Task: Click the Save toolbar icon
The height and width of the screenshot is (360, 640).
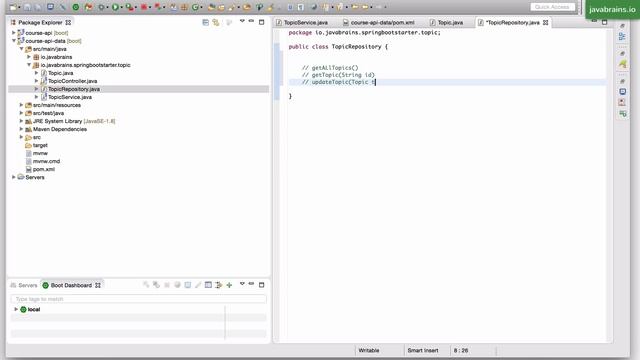Action: pos(27,7)
